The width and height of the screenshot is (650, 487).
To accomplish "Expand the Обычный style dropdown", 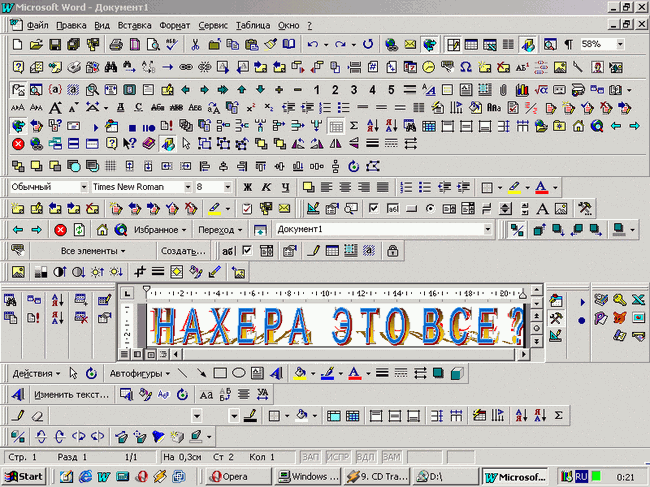I will pyautogui.click(x=83, y=187).
